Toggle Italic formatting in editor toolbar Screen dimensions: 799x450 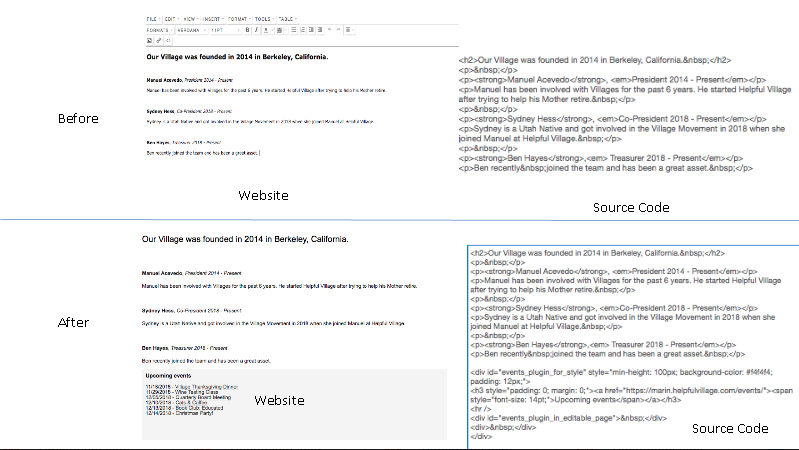(x=256, y=30)
